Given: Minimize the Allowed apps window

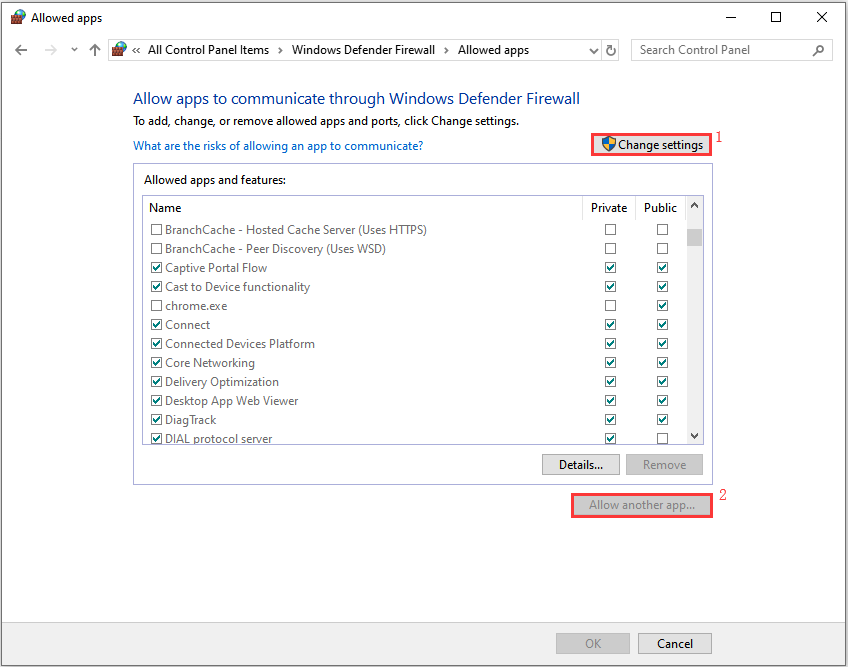Looking at the screenshot, I should click(731, 17).
